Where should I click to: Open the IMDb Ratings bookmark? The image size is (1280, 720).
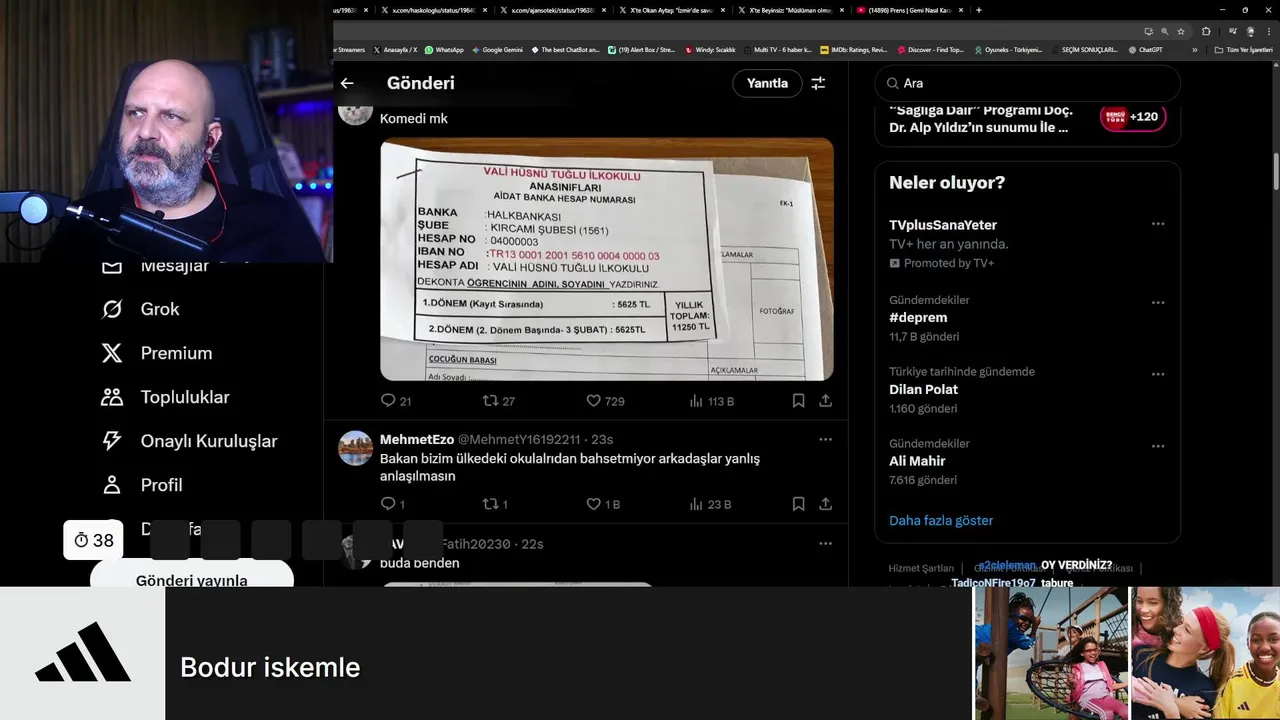tap(853, 49)
